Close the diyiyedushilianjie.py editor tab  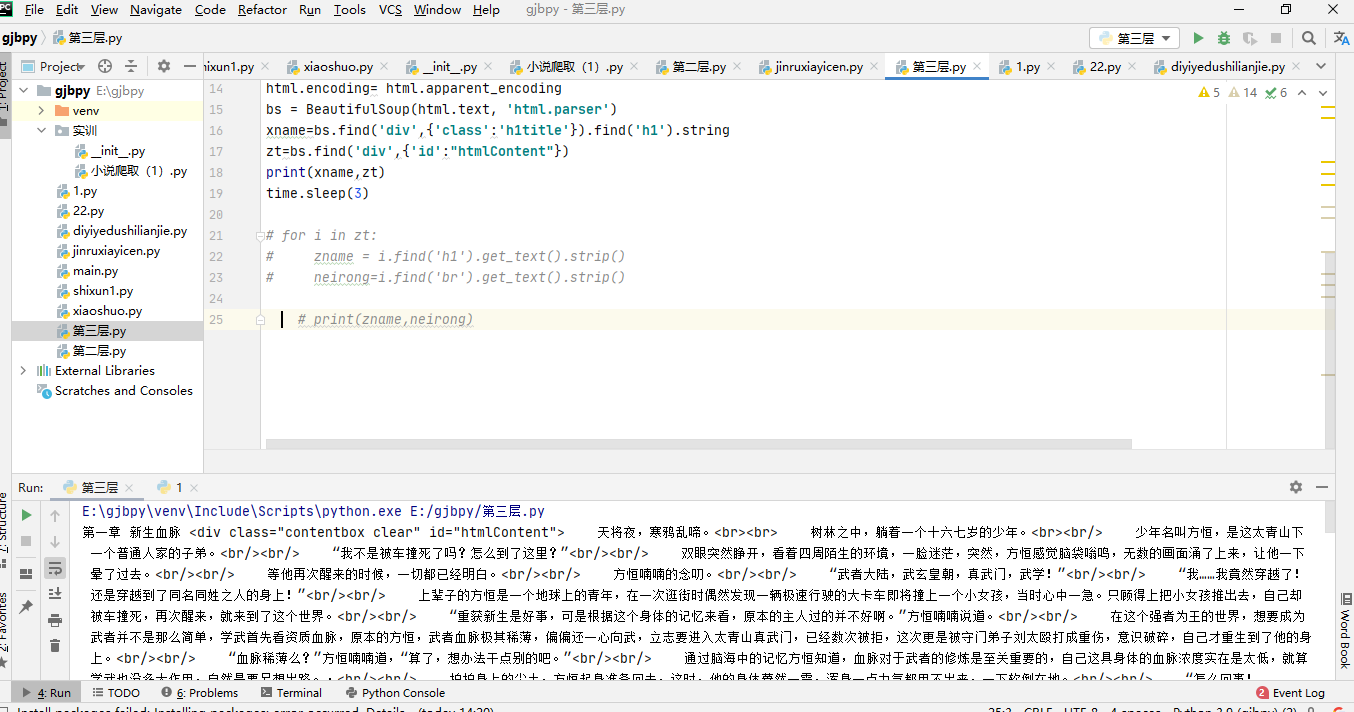(1298, 67)
